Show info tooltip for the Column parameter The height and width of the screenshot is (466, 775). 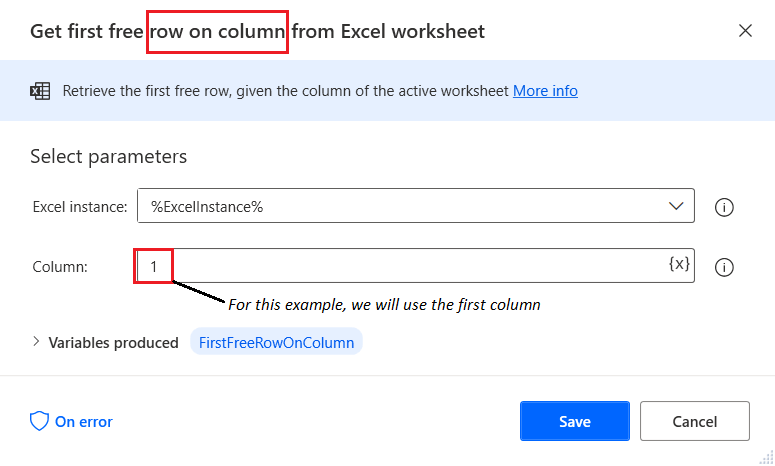coord(724,267)
